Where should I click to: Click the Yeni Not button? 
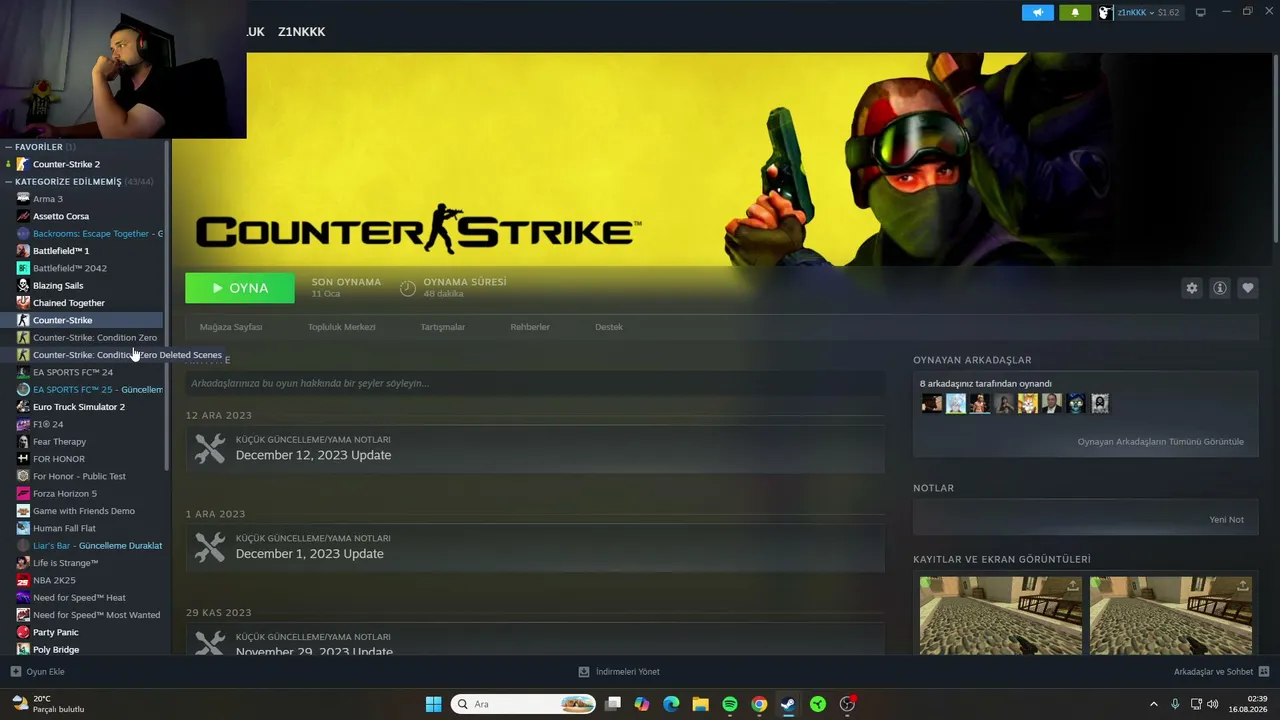point(1226,520)
